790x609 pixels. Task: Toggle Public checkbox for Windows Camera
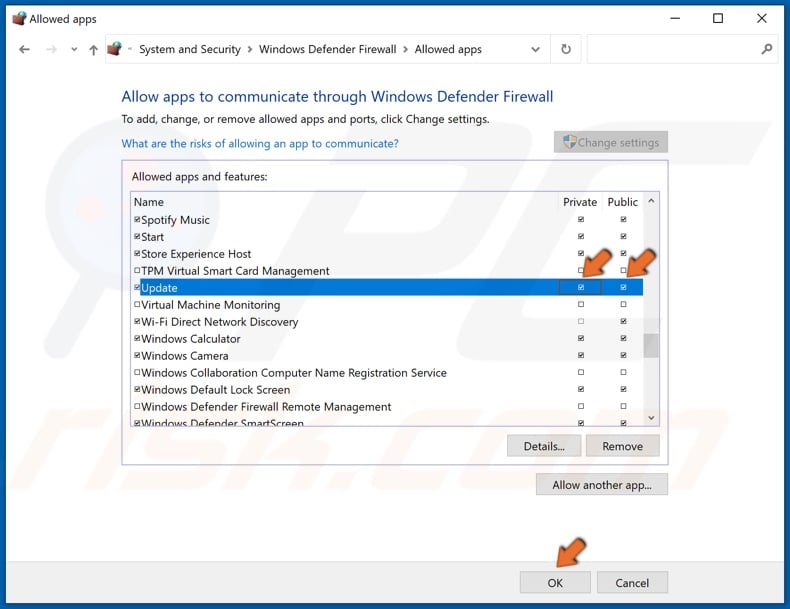click(x=623, y=355)
